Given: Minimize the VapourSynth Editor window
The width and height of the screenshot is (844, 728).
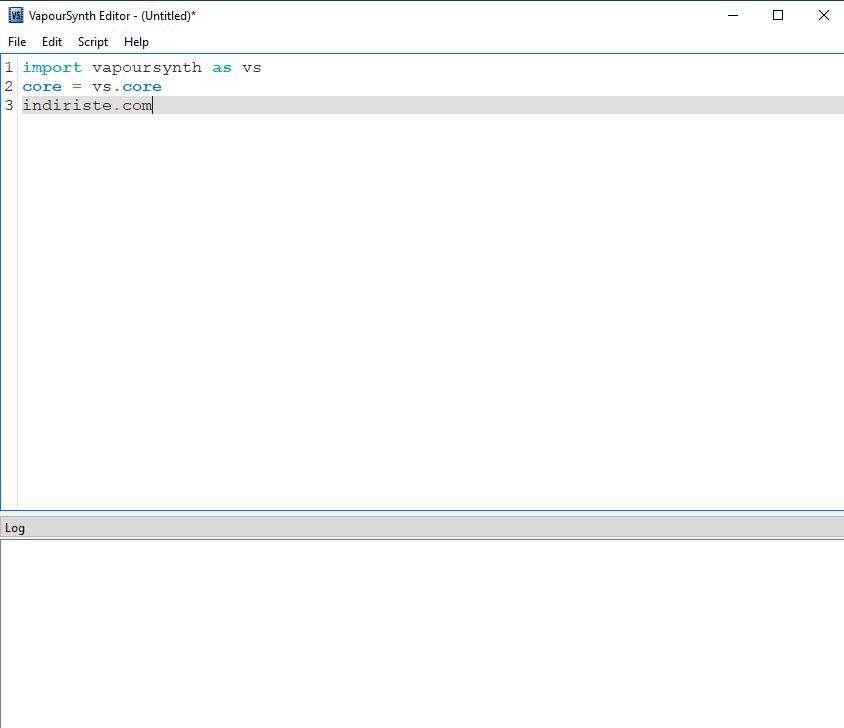Looking at the screenshot, I should tap(733, 16).
